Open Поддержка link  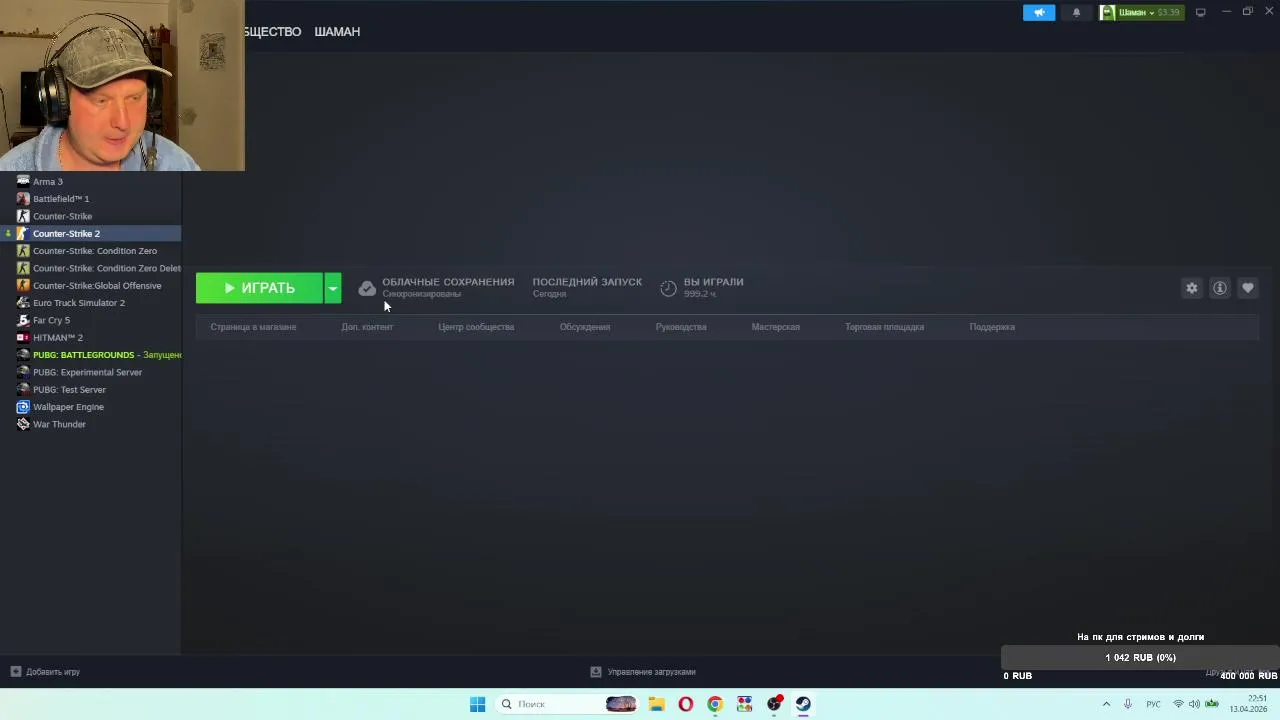(992, 327)
